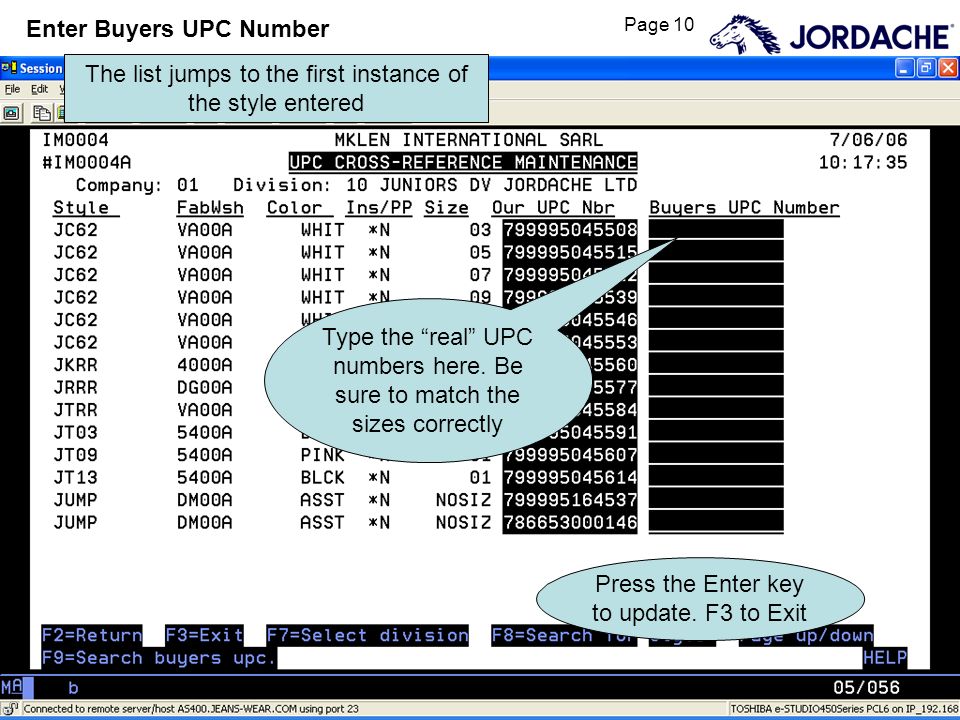
Task: Click Buyers UPC field in JTRR row
Action: (x=716, y=410)
